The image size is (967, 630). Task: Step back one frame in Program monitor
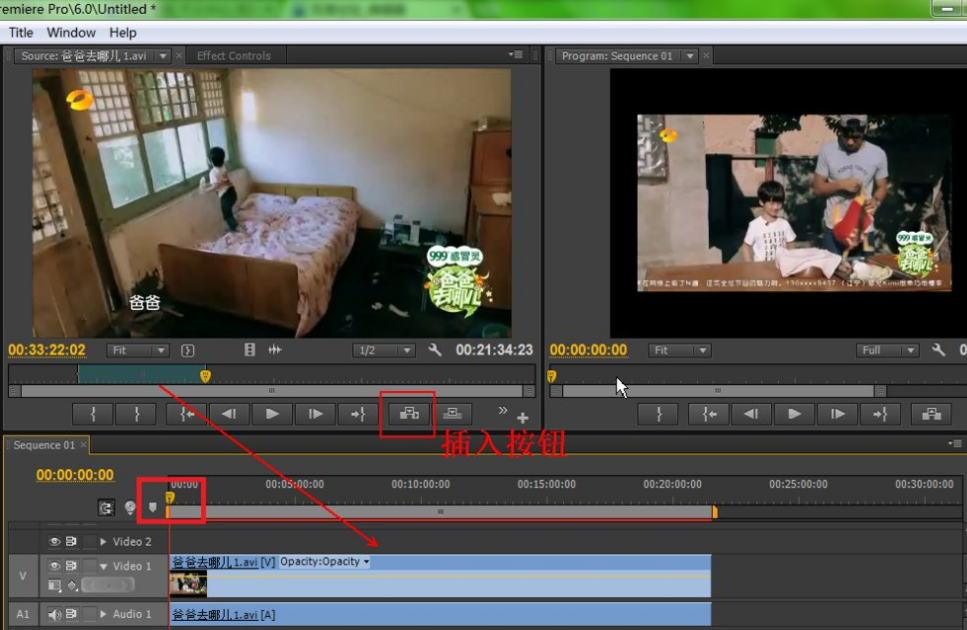[751, 414]
